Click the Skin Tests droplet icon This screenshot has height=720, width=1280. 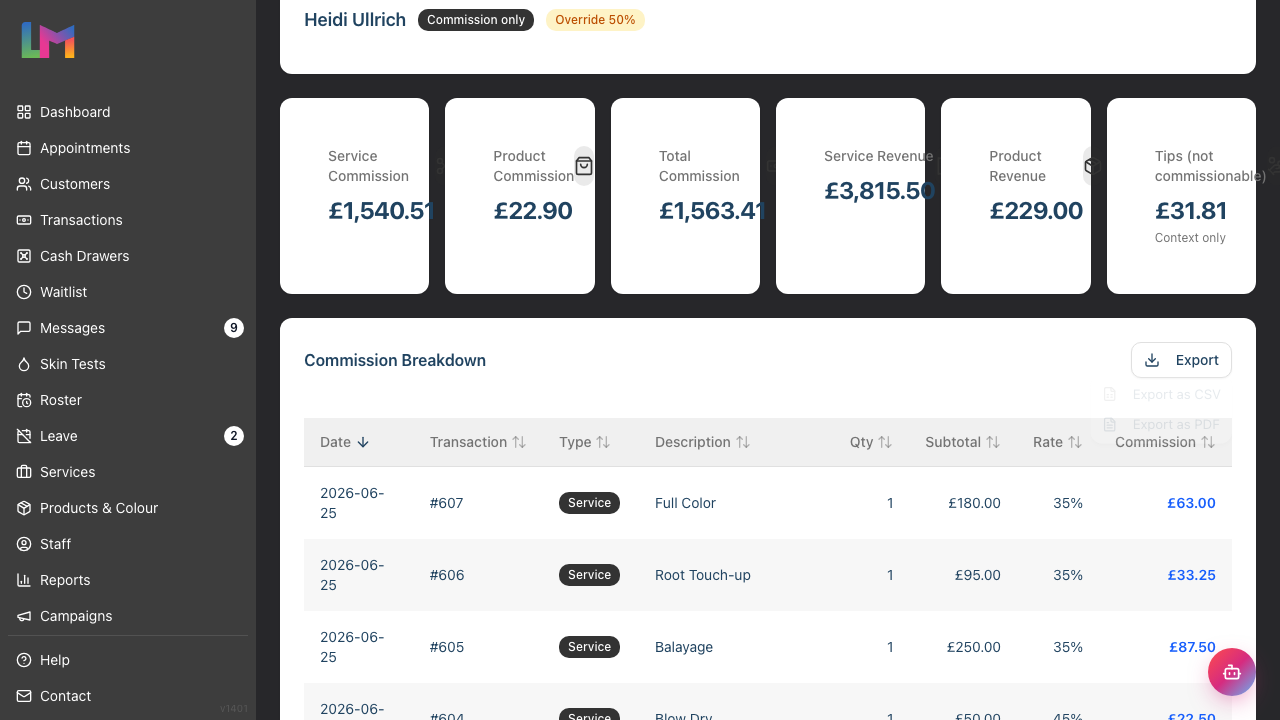[x=24, y=364]
